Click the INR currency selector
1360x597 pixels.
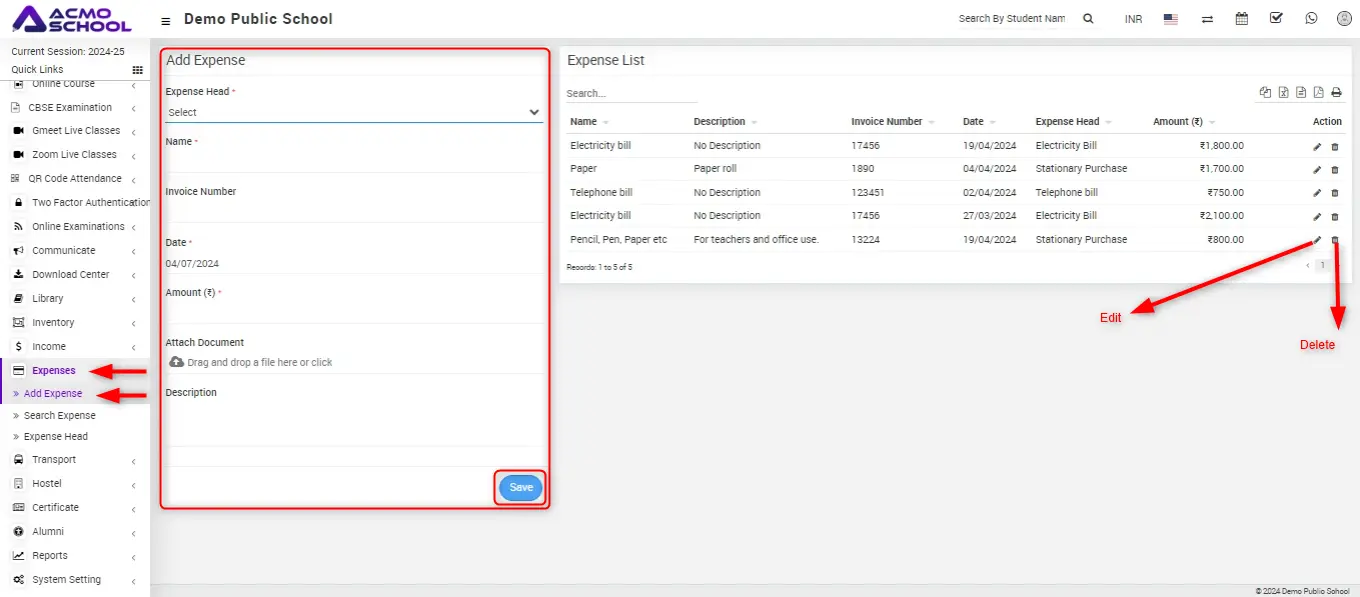coord(1133,19)
